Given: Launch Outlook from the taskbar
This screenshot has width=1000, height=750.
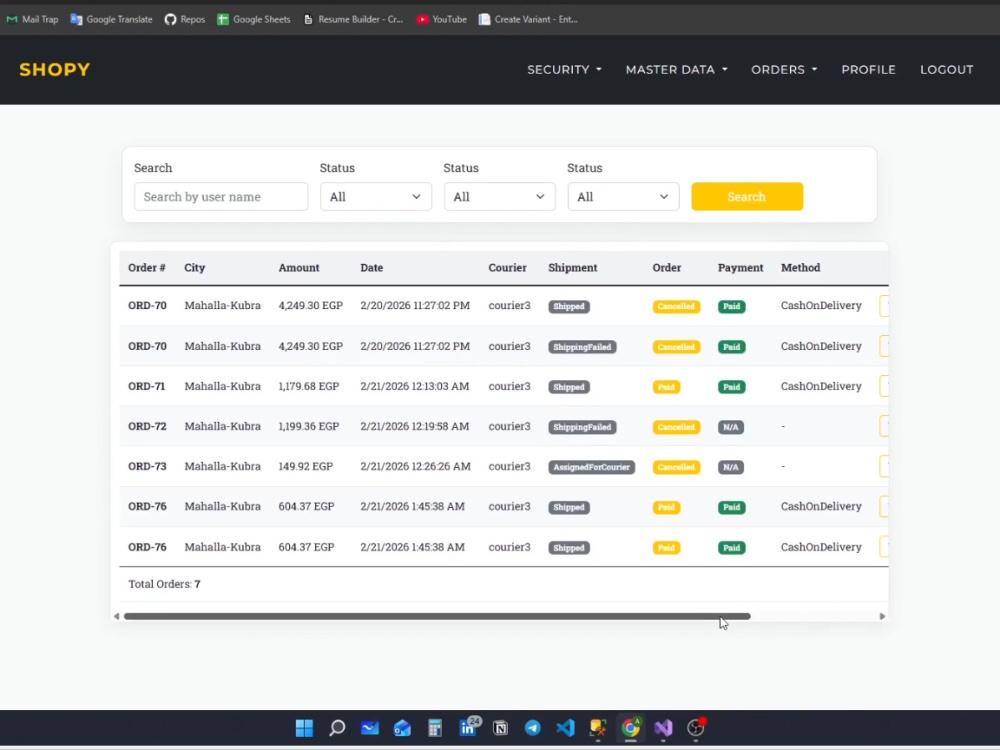Looking at the screenshot, I should point(402,728).
